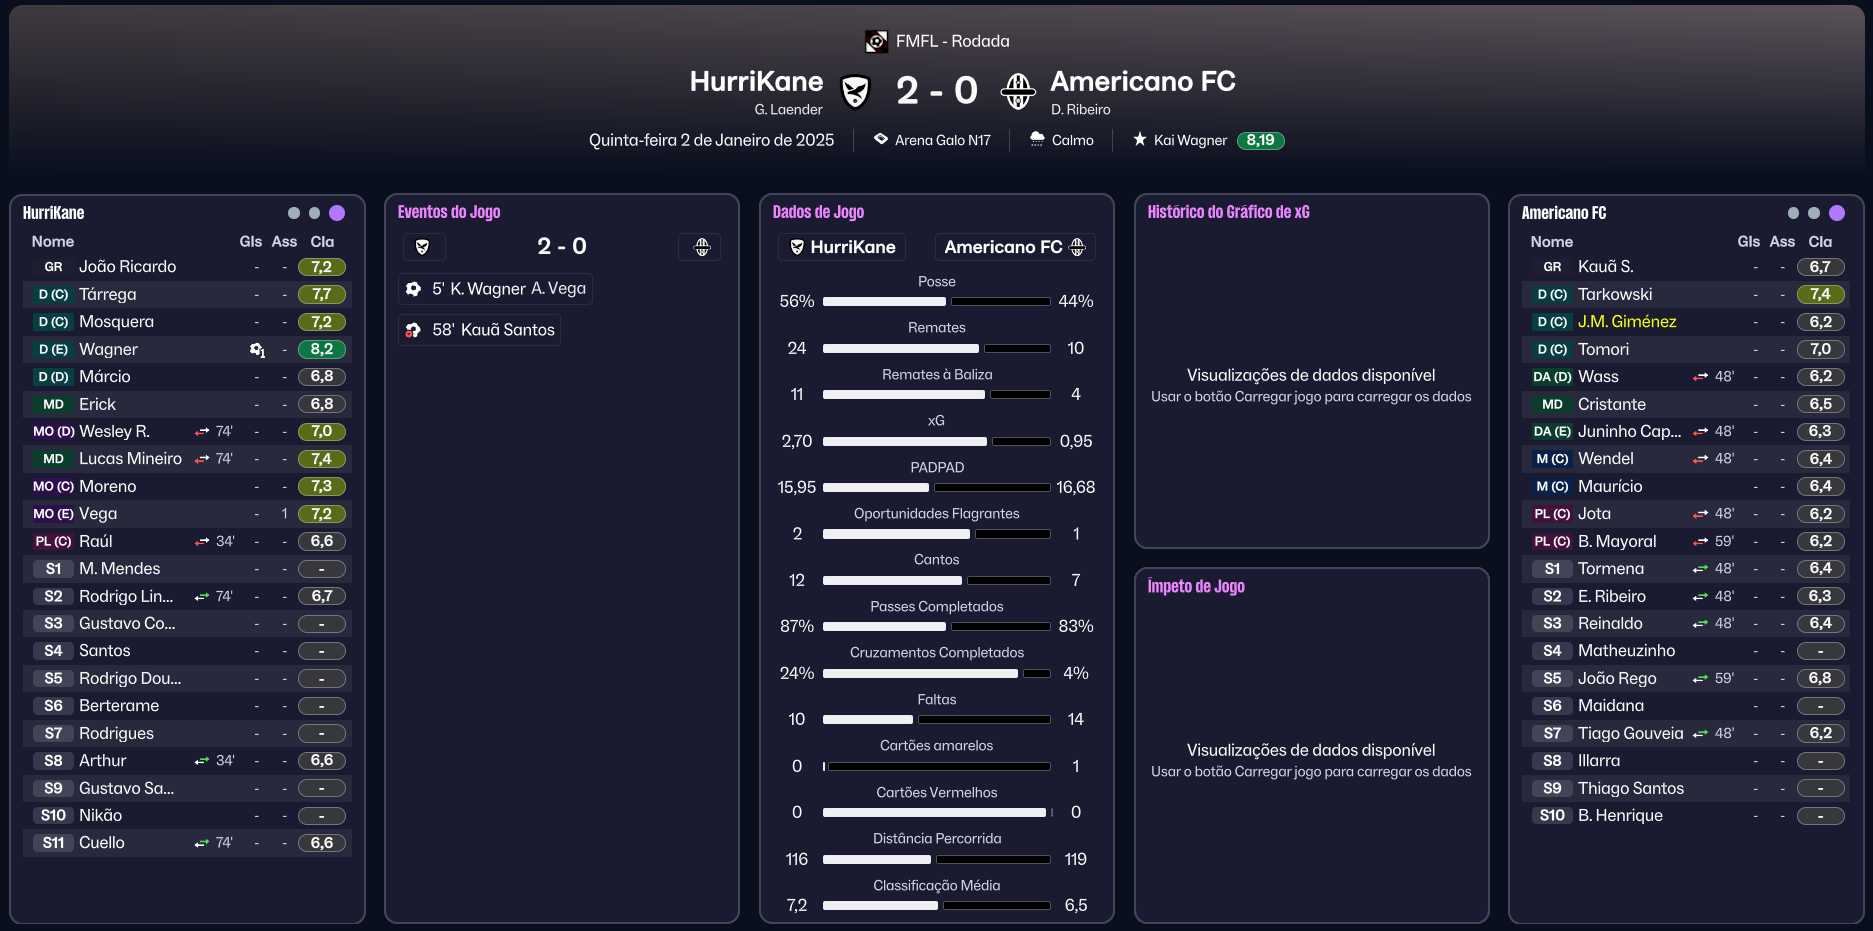Click the Gls column header in Americano FC panel

click(x=1748, y=241)
